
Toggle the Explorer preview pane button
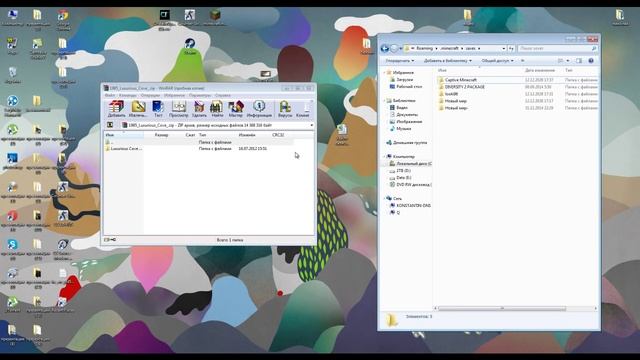click(579, 60)
